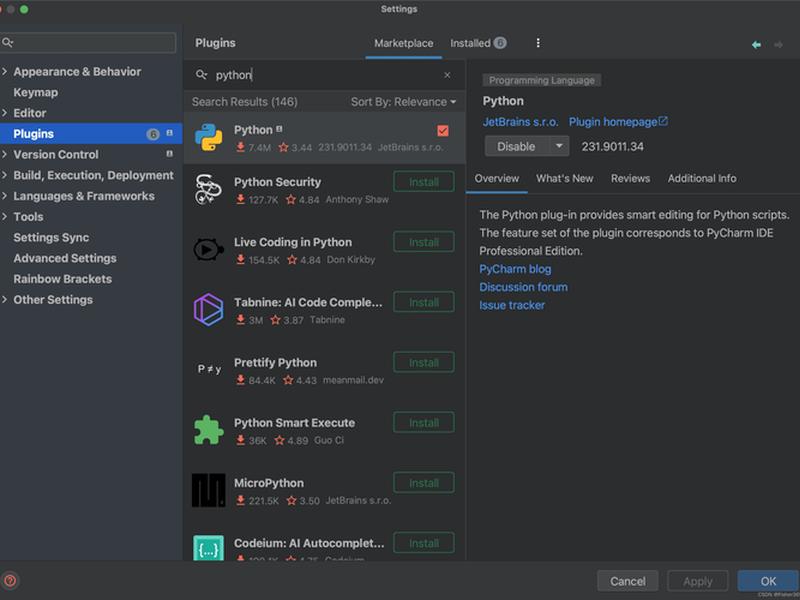Click the Python Smart Execute puzzle icon
This screenshot has height=600, width=800.
pyautogui.click(x=208, y=430)
